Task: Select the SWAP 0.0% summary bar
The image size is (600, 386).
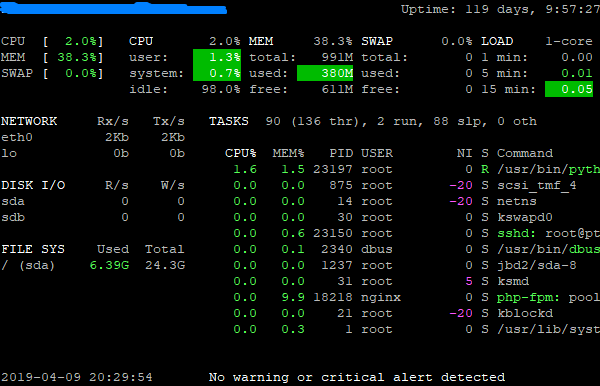Action: click(x=52, y=73)
